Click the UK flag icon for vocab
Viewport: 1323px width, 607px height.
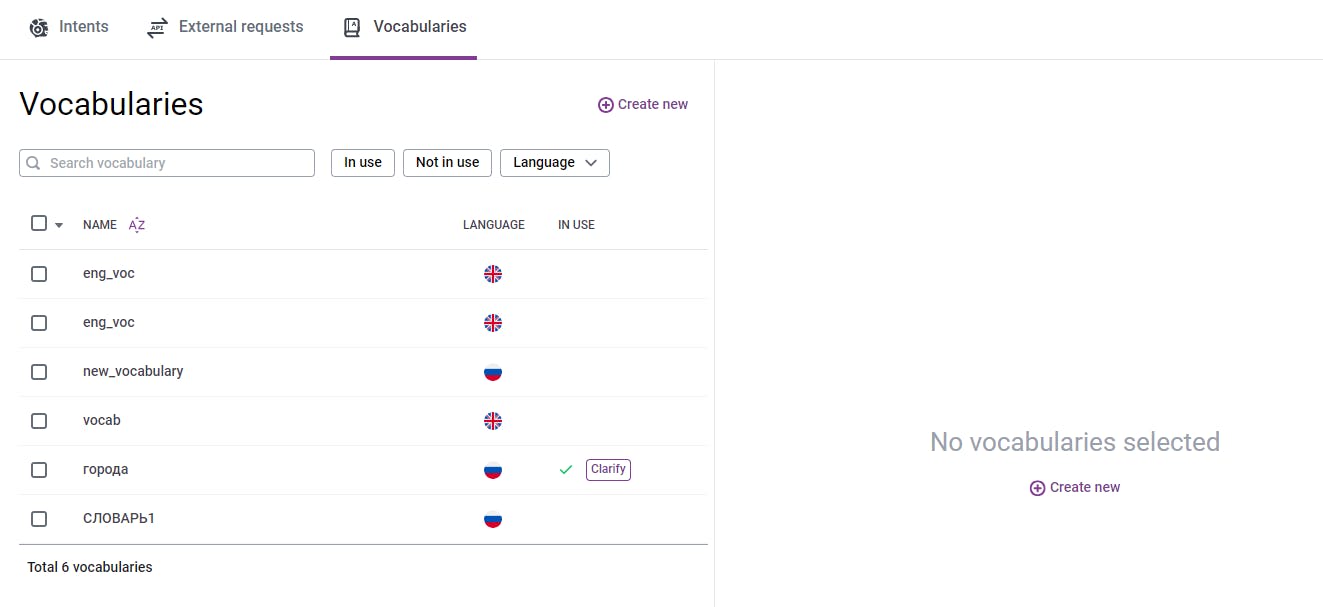(492, 421)
